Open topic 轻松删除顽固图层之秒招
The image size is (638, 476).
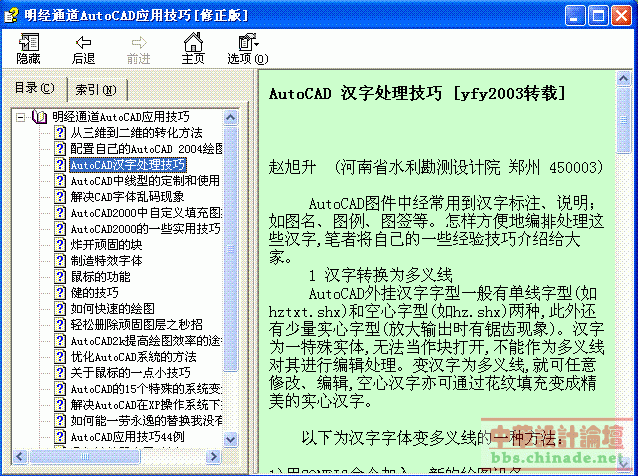(x=136, y=325)
